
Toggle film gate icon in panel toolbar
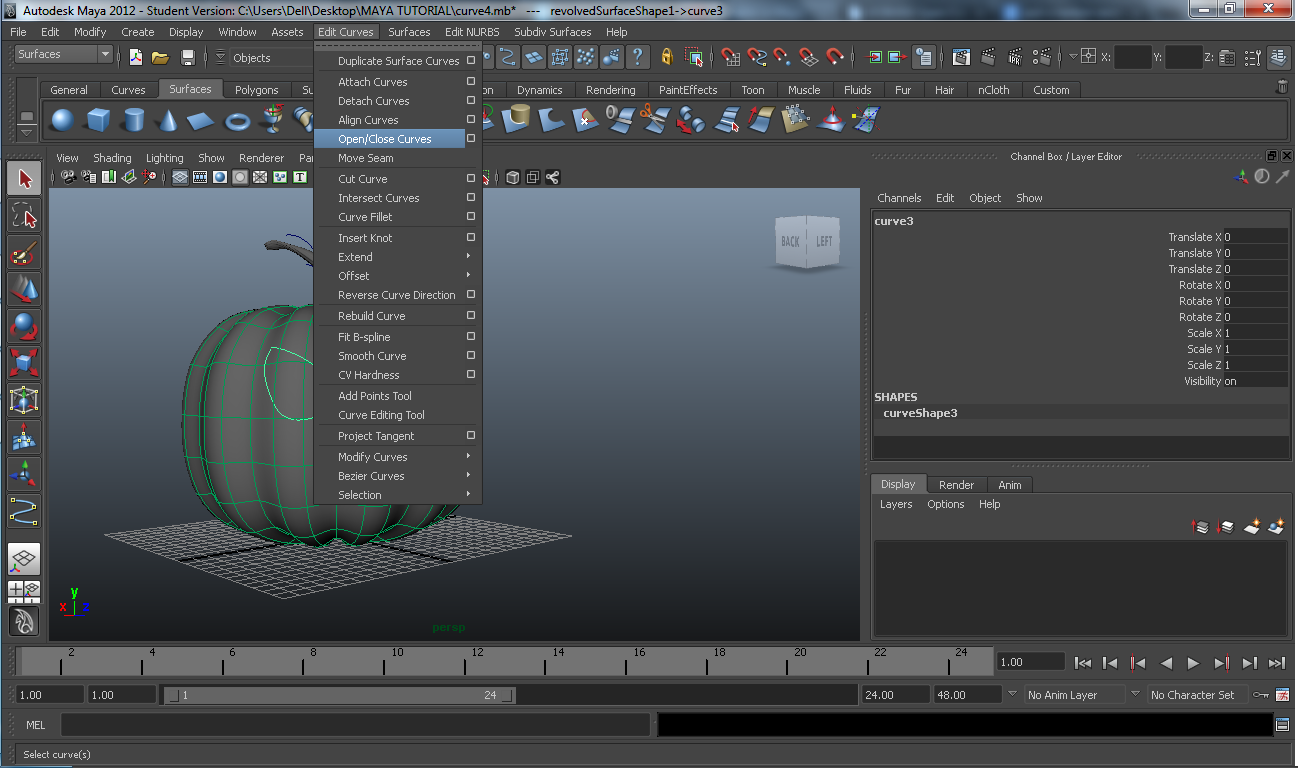point(200,177)
